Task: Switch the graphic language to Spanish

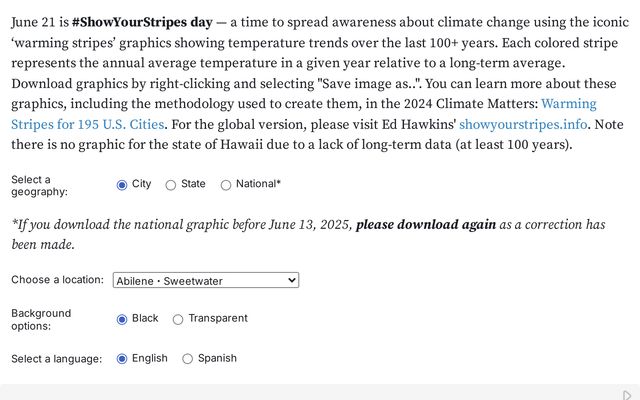Action: (x=187, y=359)
